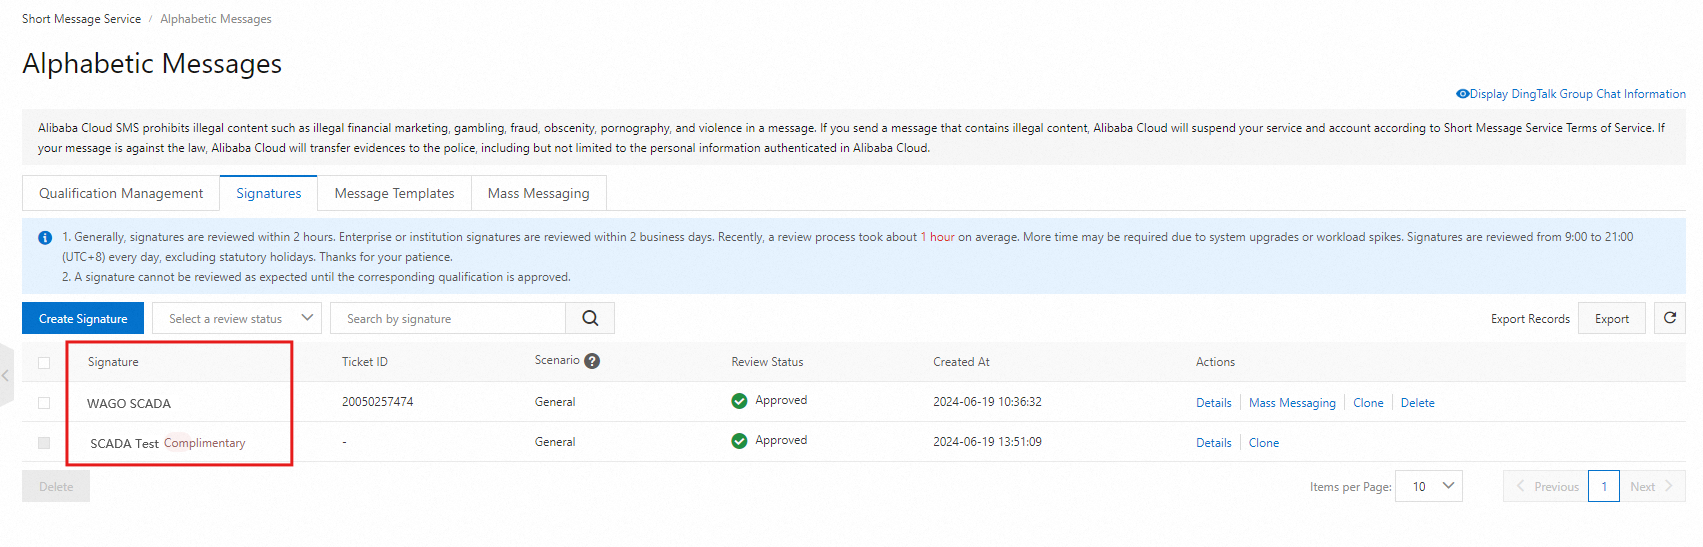
Task: Check the SCADA Test row checkbox
Action: tap(44, 443)
